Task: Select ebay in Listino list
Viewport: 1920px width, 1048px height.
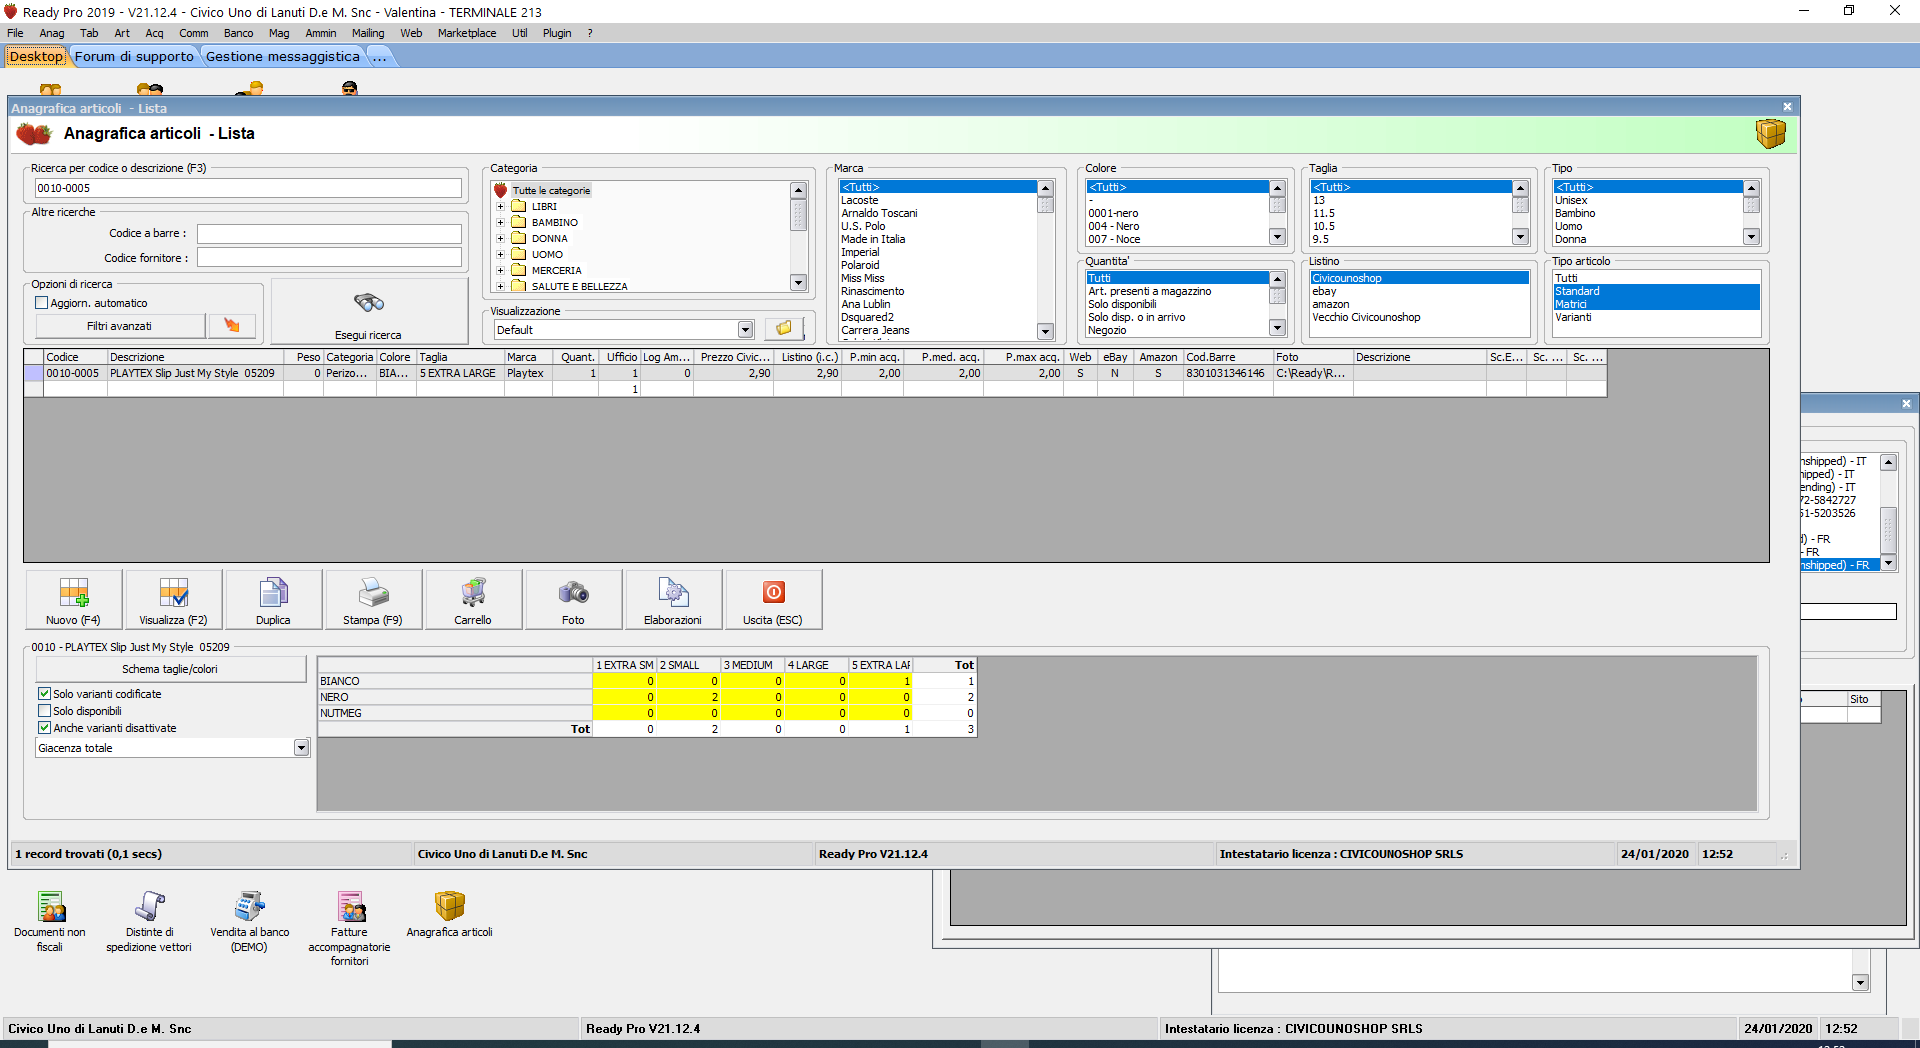Action: [1324, 291]
